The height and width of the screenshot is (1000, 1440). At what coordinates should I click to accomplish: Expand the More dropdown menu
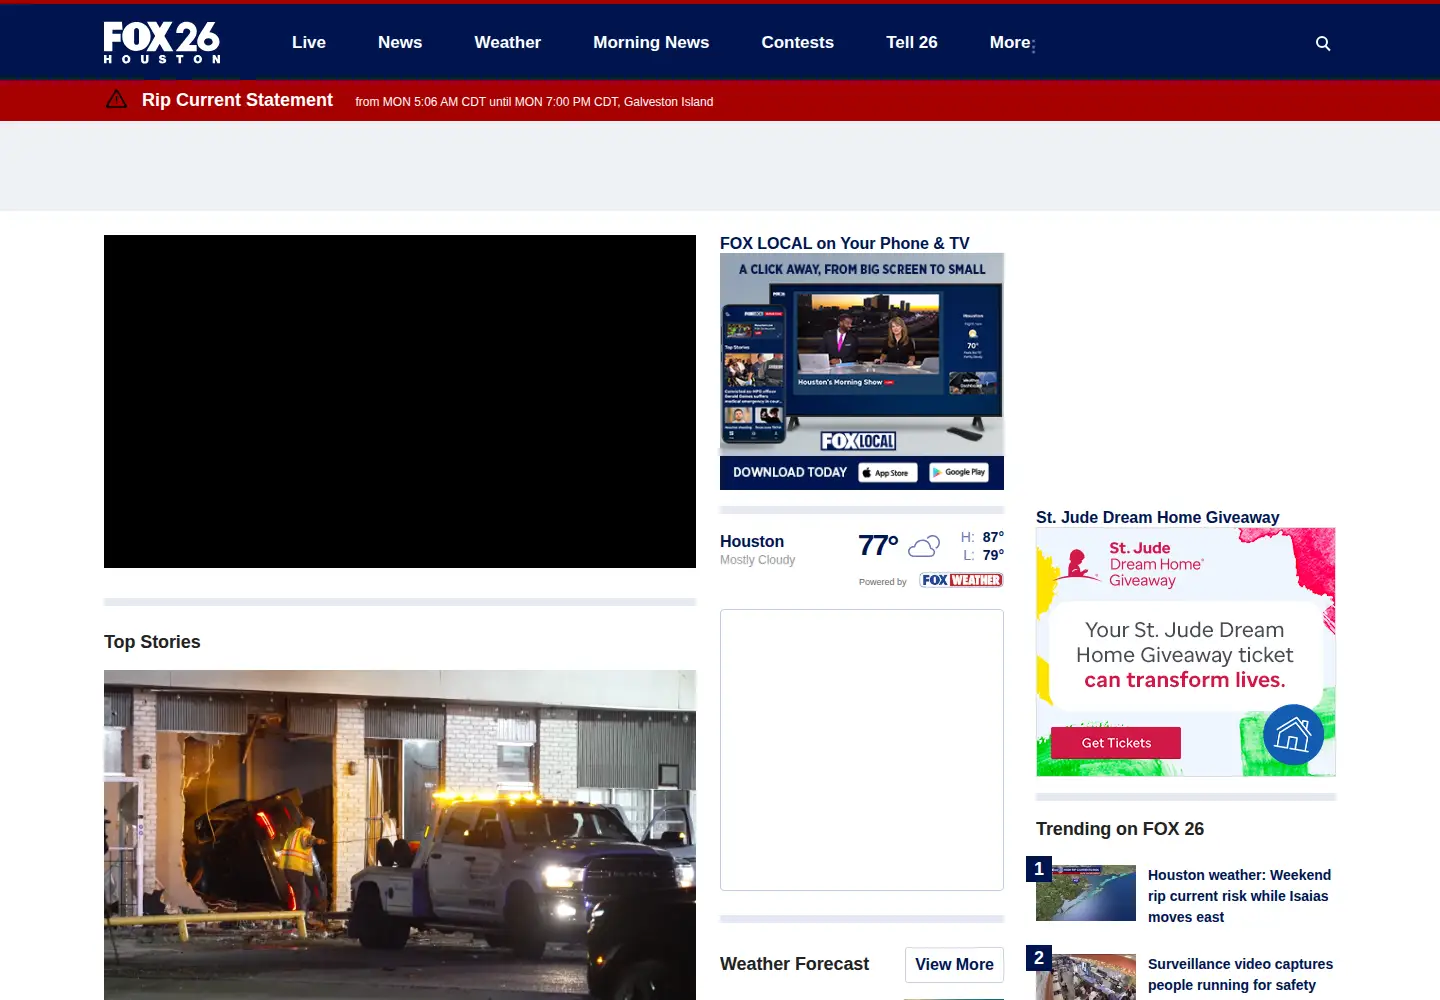pos(1012,42)
